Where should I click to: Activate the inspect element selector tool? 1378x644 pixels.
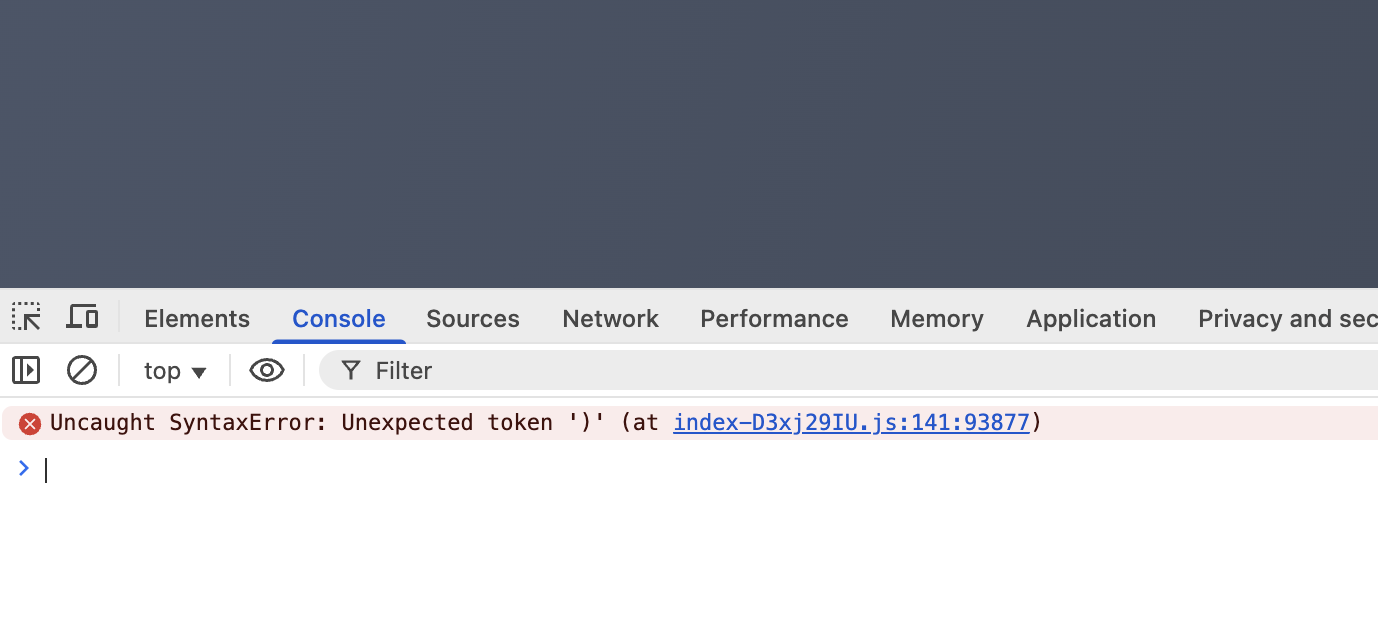[26, 318]
